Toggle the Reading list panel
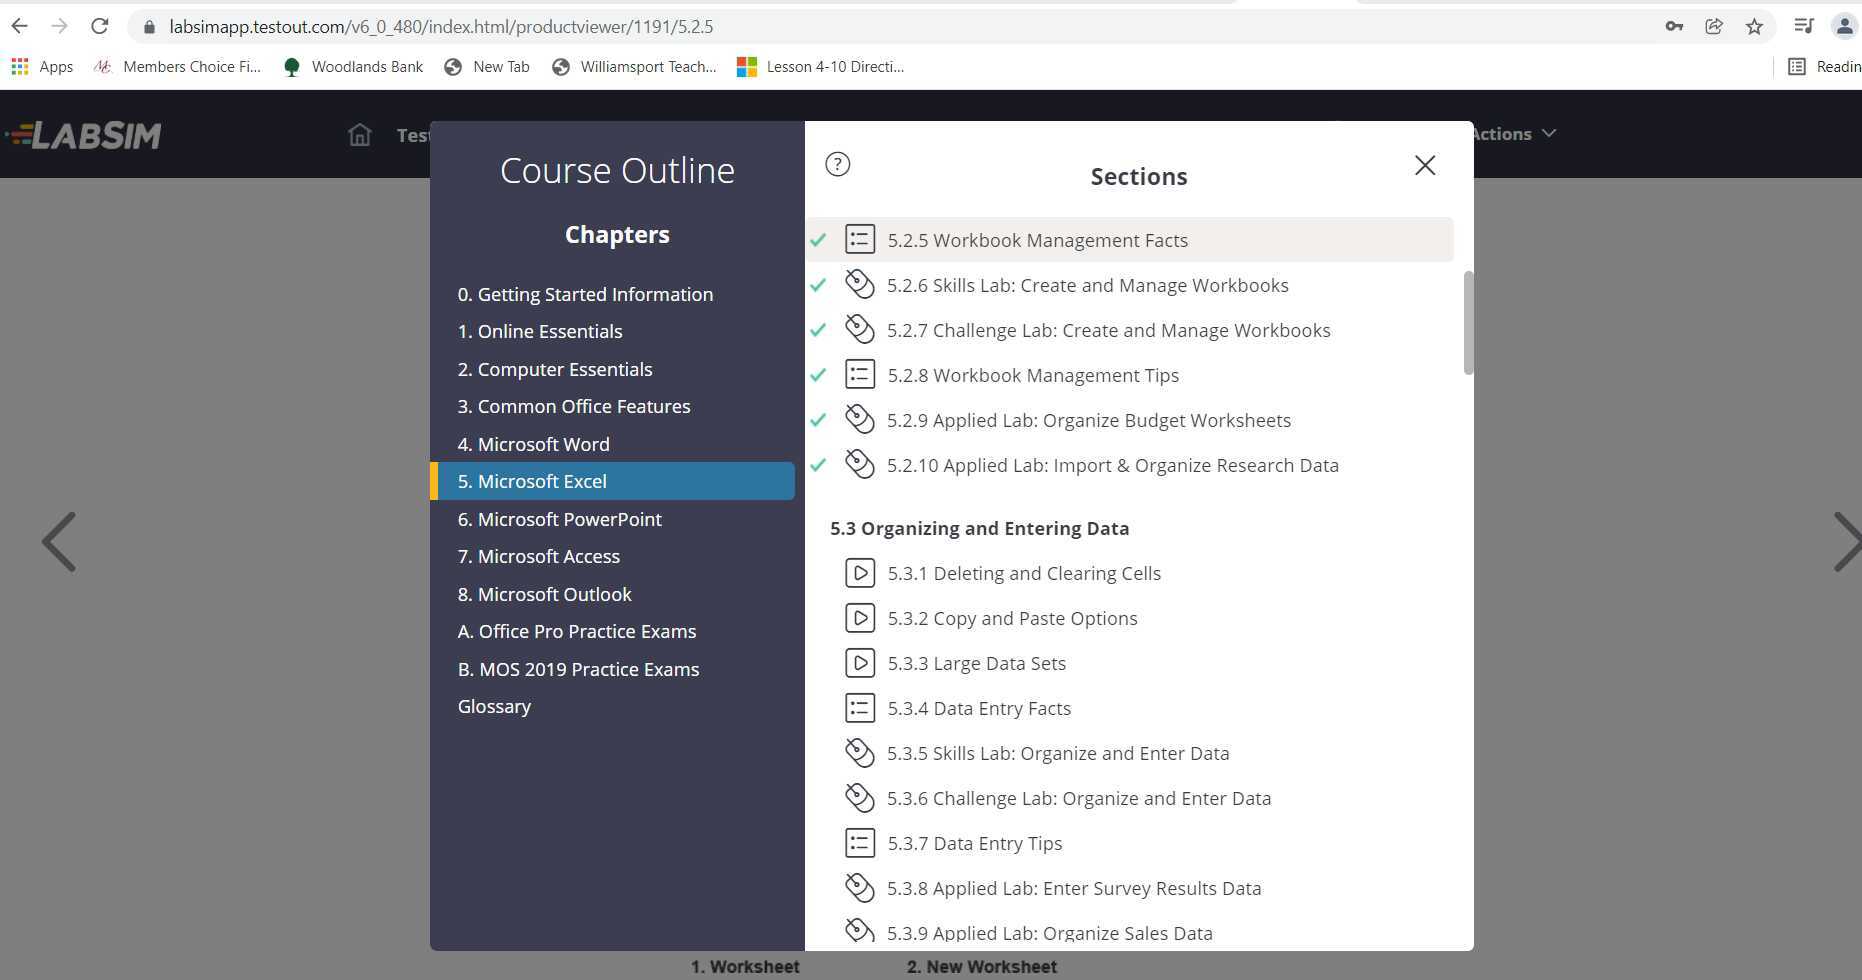Screen dimensions: 1862x980 (1796, 66)
